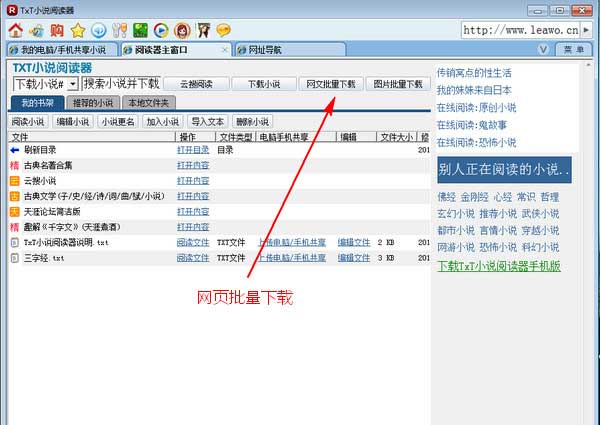Select the 推荐的小说 tab
The height and width of the screenshot is (425, 600).
[93, 103]
